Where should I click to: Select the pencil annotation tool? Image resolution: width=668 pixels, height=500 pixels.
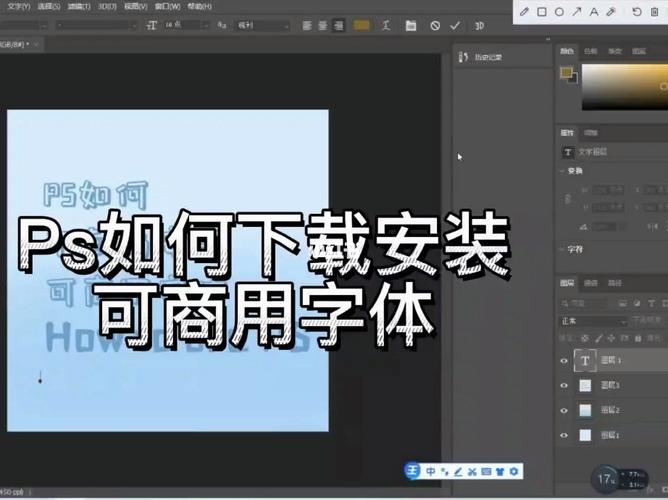click(x=524, y=11)
